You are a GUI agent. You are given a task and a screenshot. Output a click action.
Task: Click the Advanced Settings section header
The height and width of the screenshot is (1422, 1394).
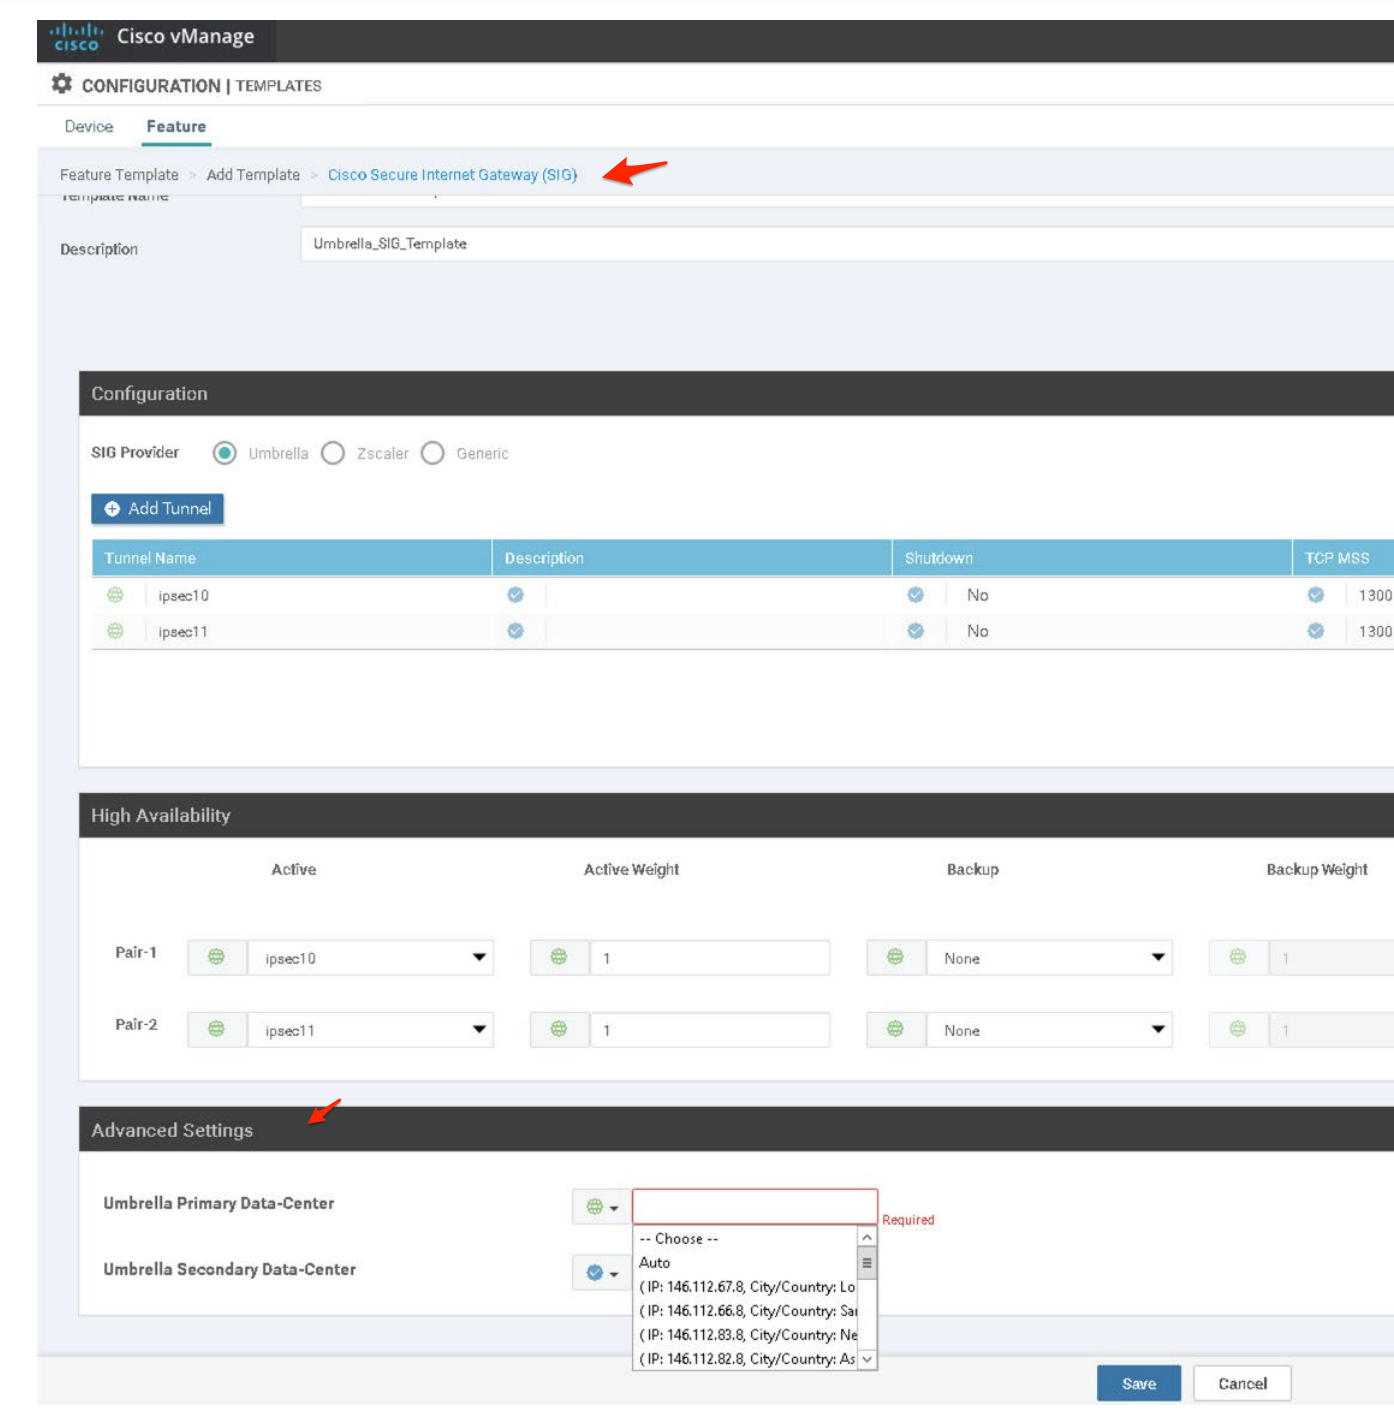point(736,1129)
